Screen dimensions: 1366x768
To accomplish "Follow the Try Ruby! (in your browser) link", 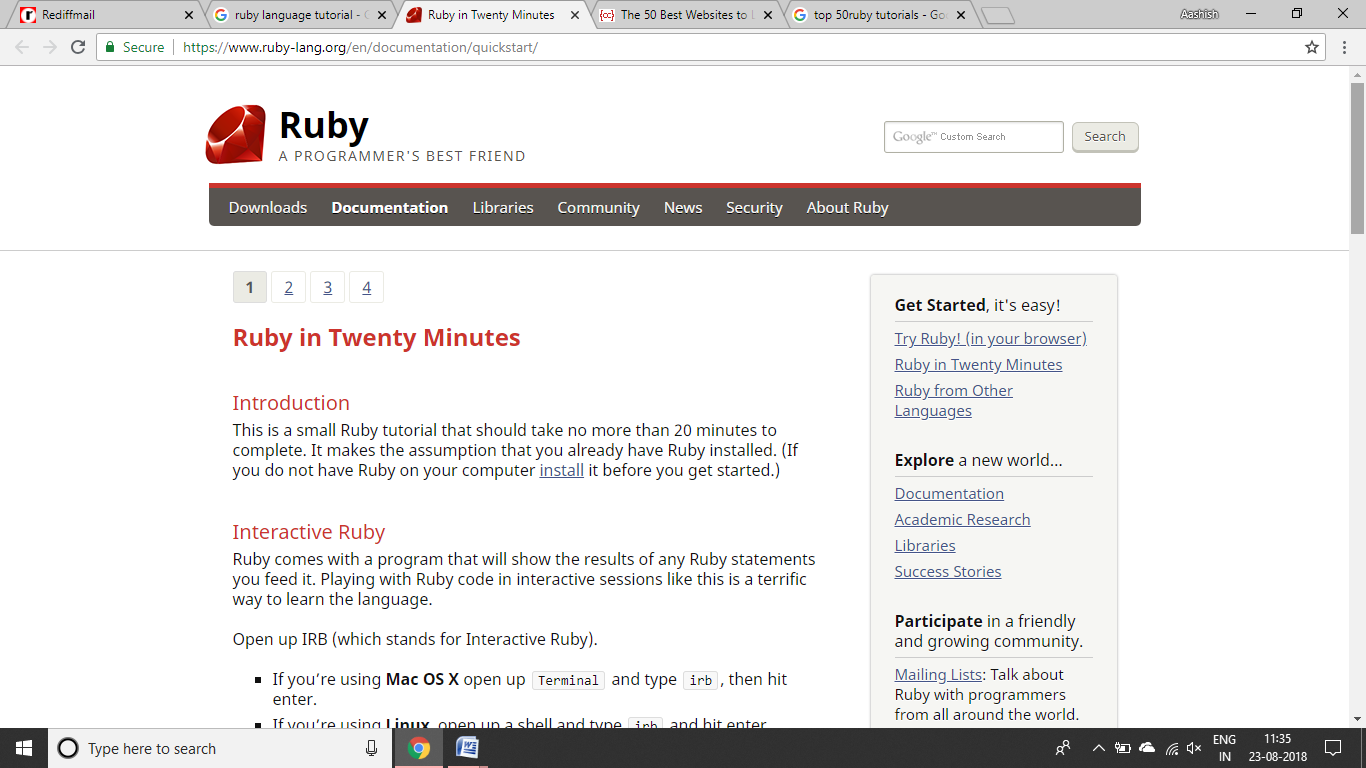I will pyautogui.click(x=990, y=338).
